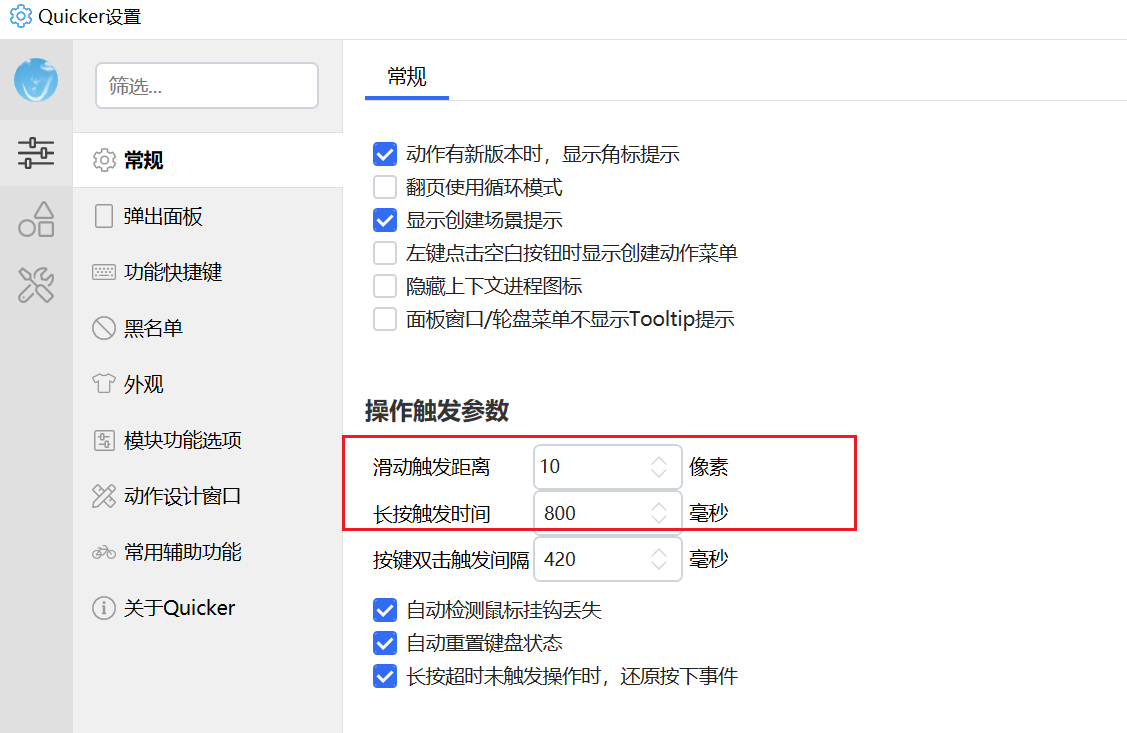Decrease 滑动触发距离 with down arrow
The height and width of the screenshot is (733, 1127).
click(658, 473)
